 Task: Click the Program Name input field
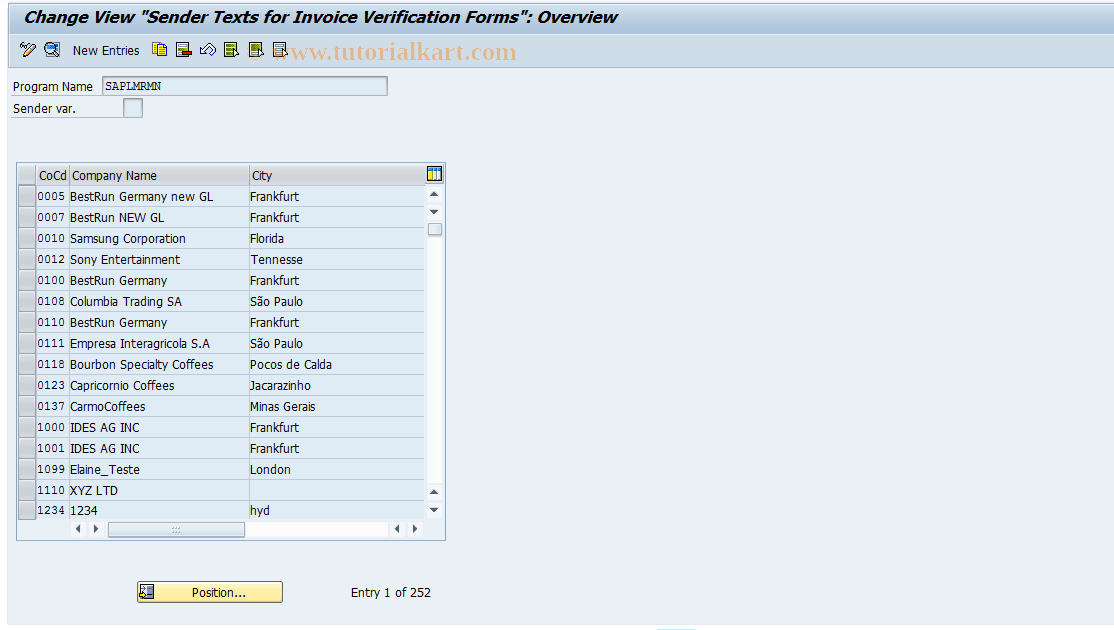pyautogui.click(x=244, y=86)
